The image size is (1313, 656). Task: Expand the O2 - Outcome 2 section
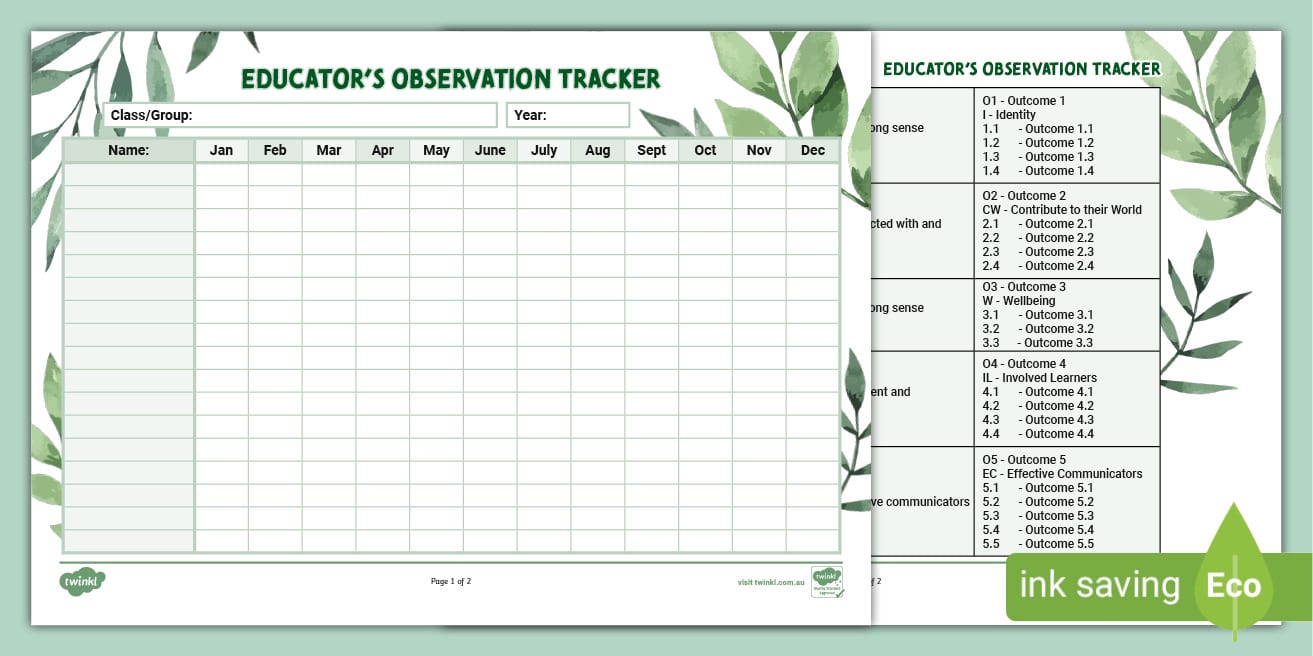click(1065, 230)
